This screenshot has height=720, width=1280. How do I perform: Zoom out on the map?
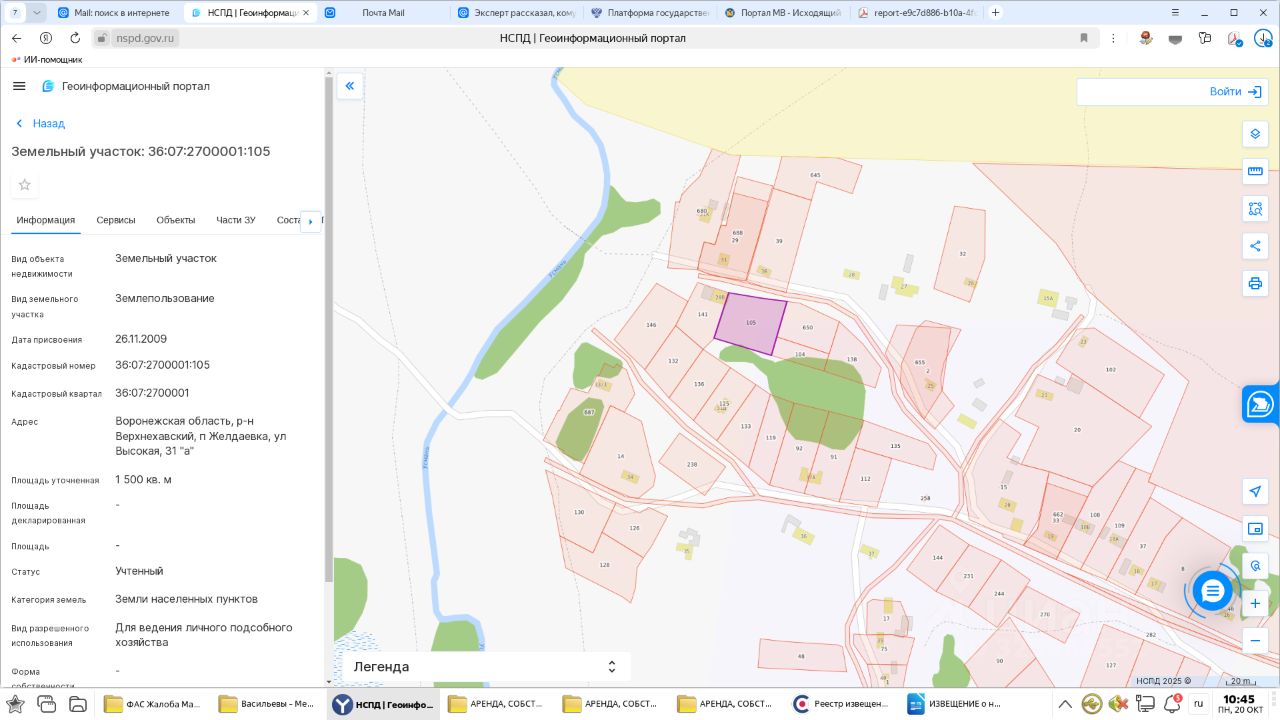coord(1255,640)
